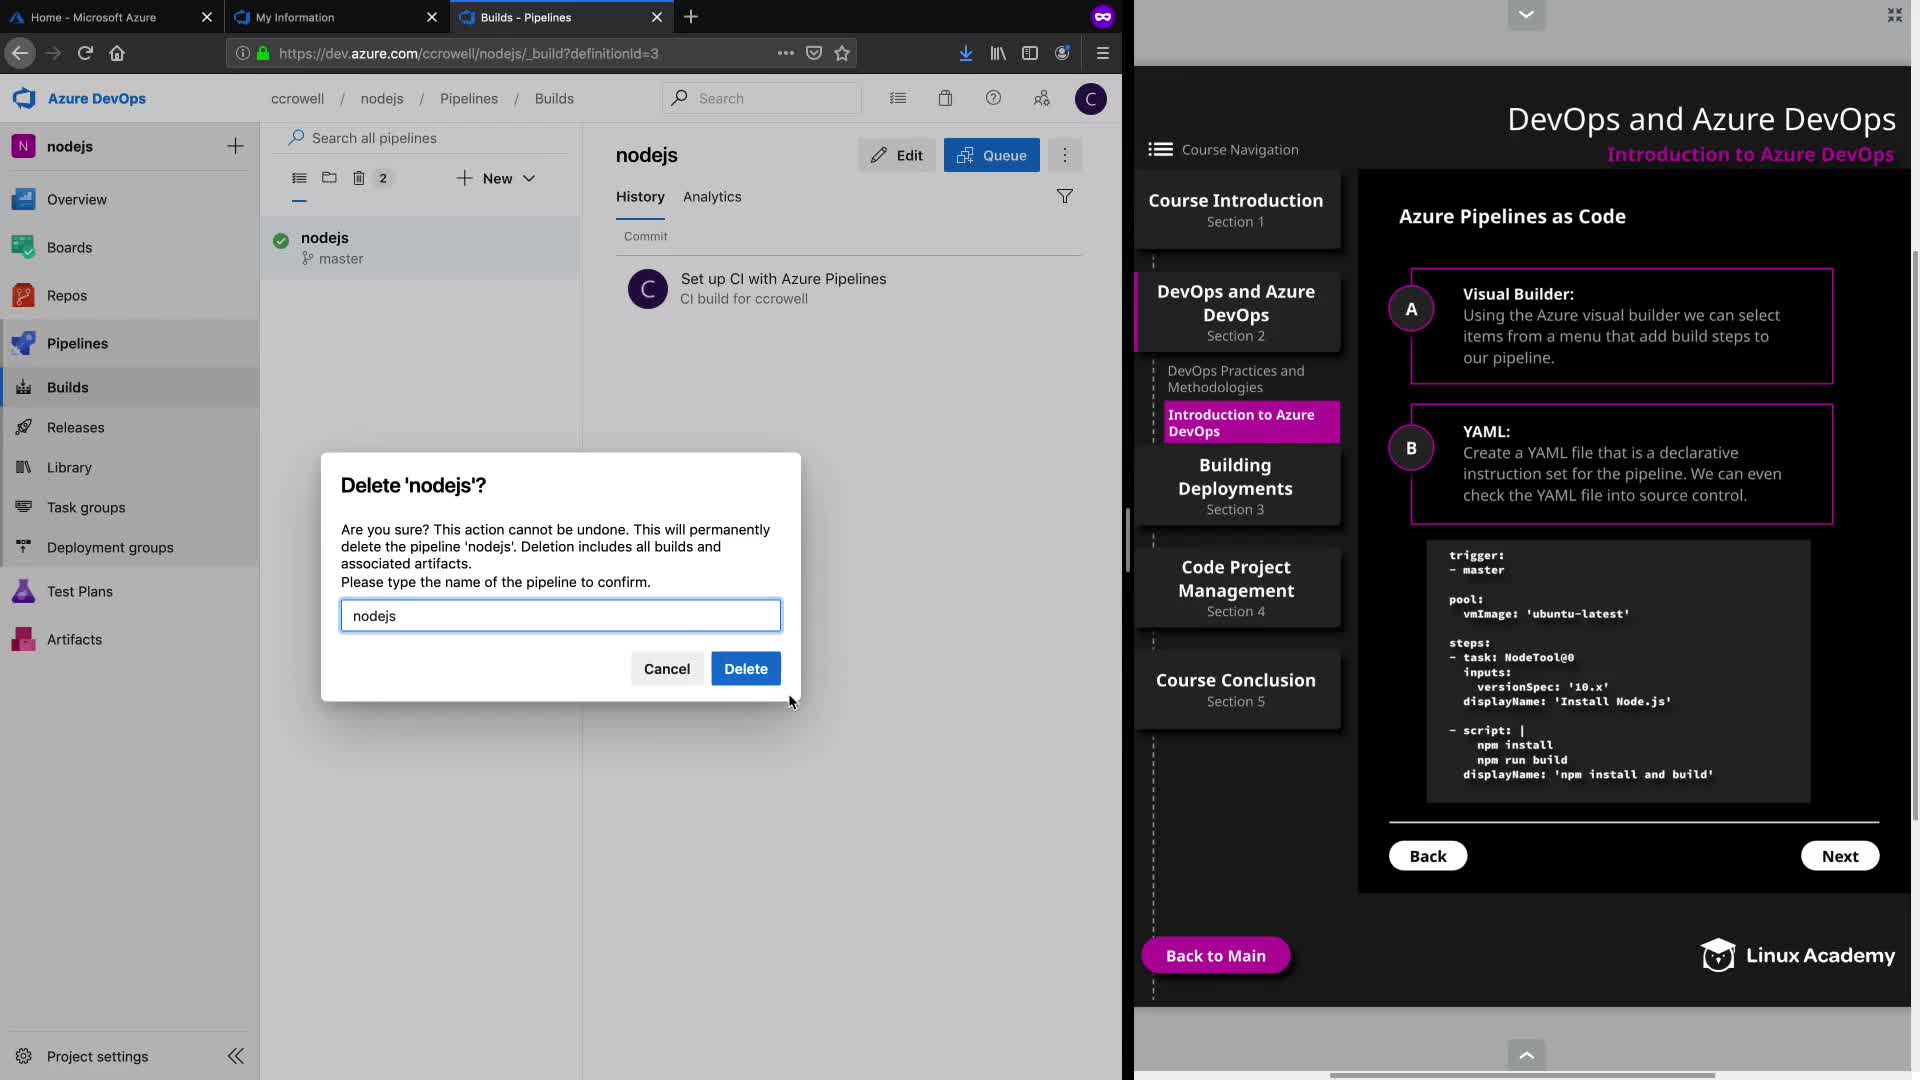The image size is (1920, 1080).
Task: Bookmark page with star icon
Action: [842, 53]
